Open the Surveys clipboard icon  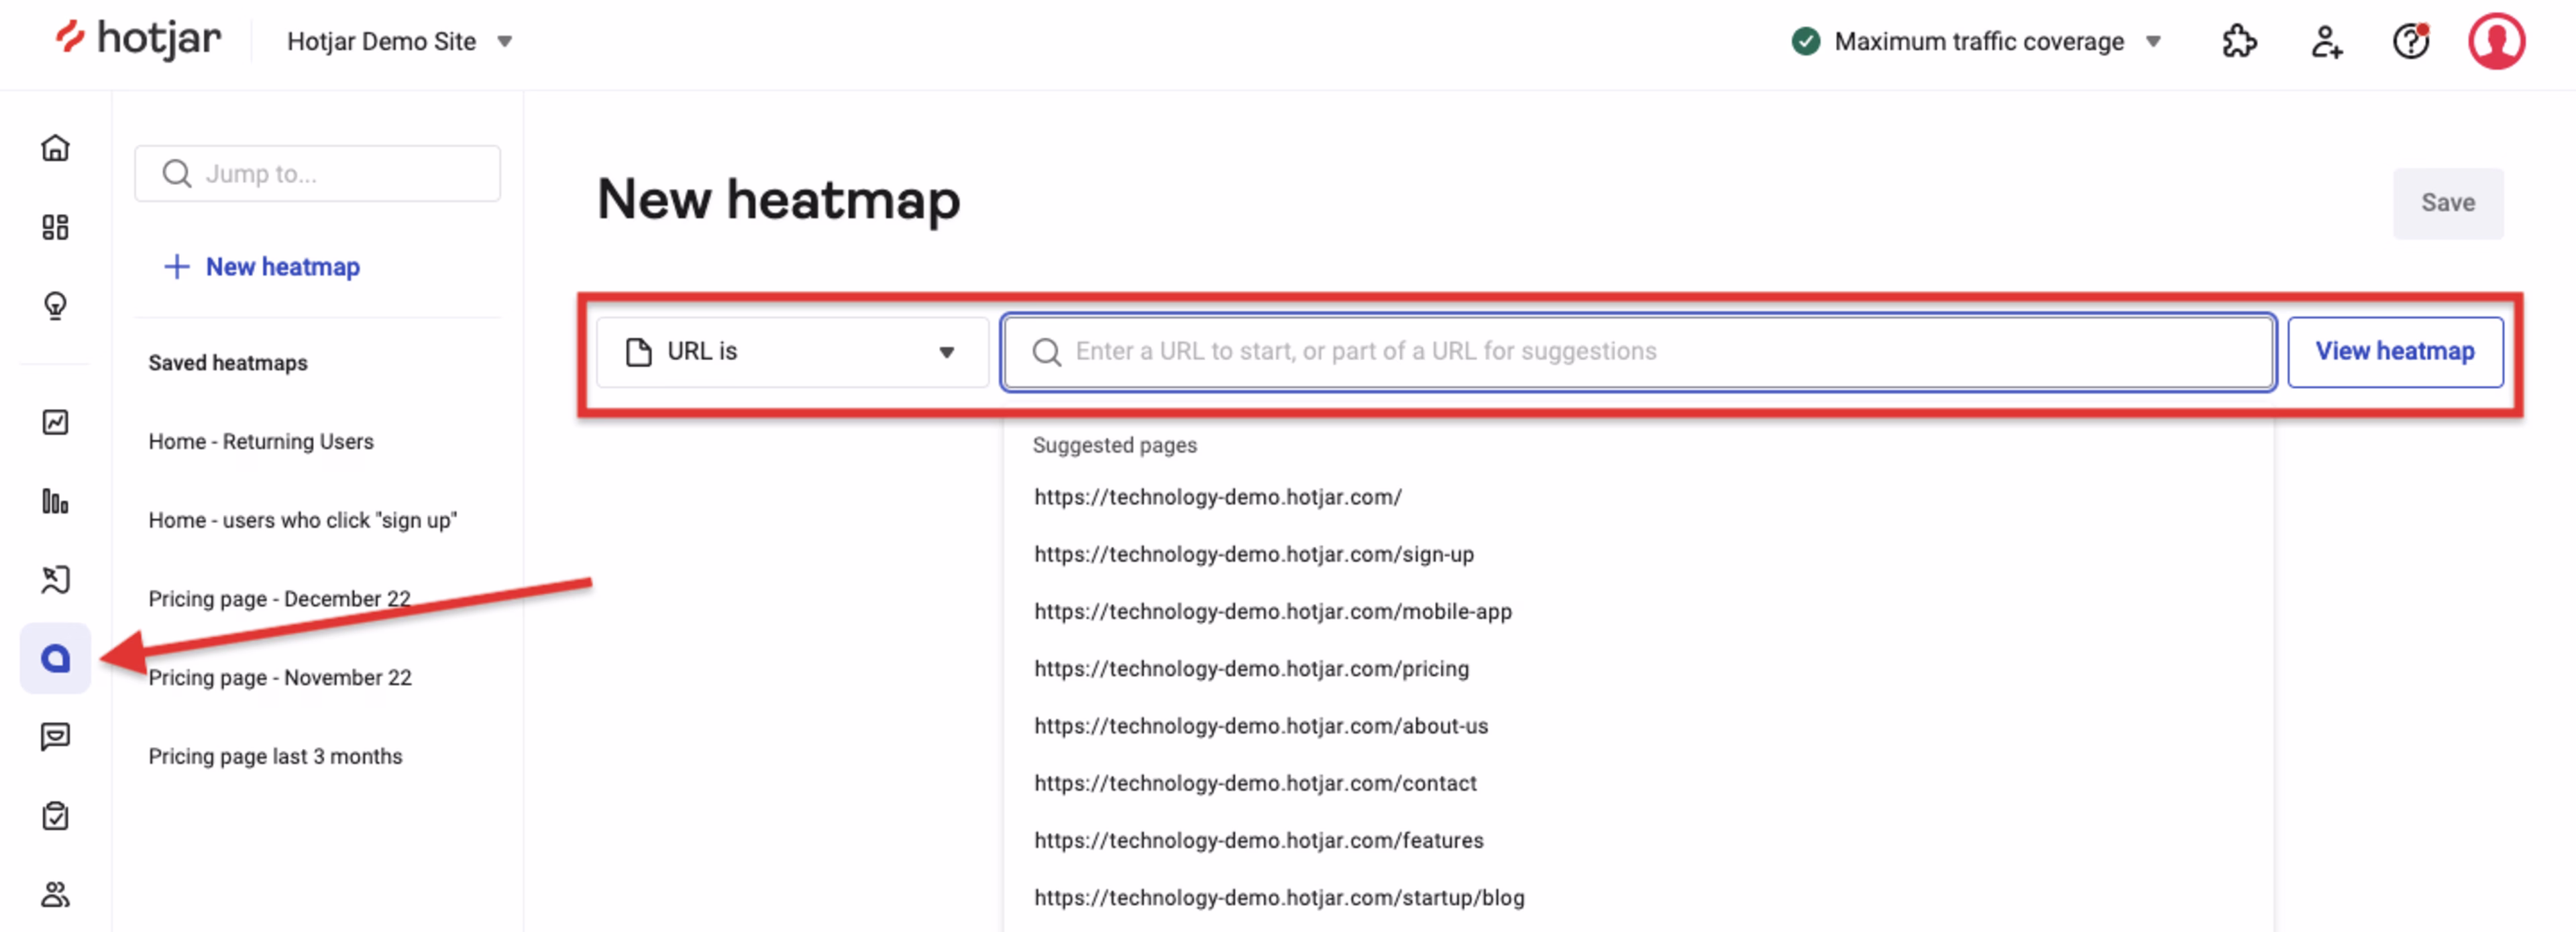55,815
